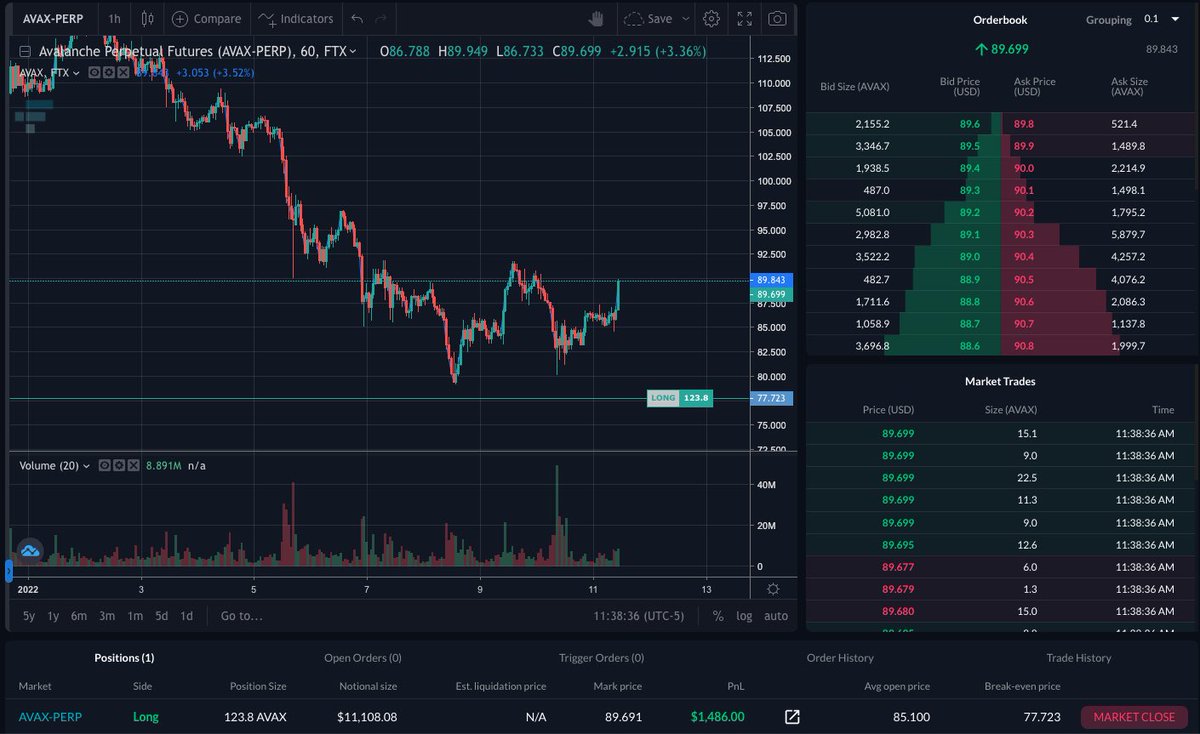The height and width of the screenshot is (734, 1200).
Task: Remove the AVAX, FTX overlay
Action: 122,72
